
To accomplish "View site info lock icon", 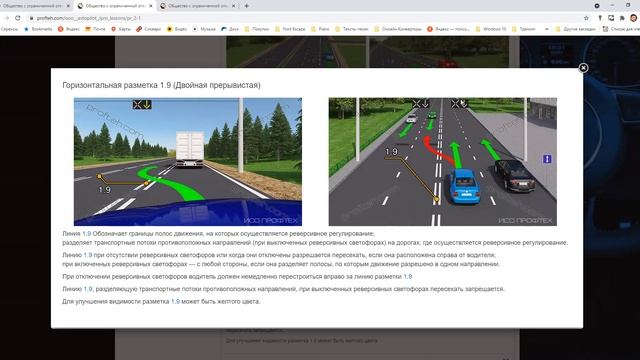I will 31,18.
